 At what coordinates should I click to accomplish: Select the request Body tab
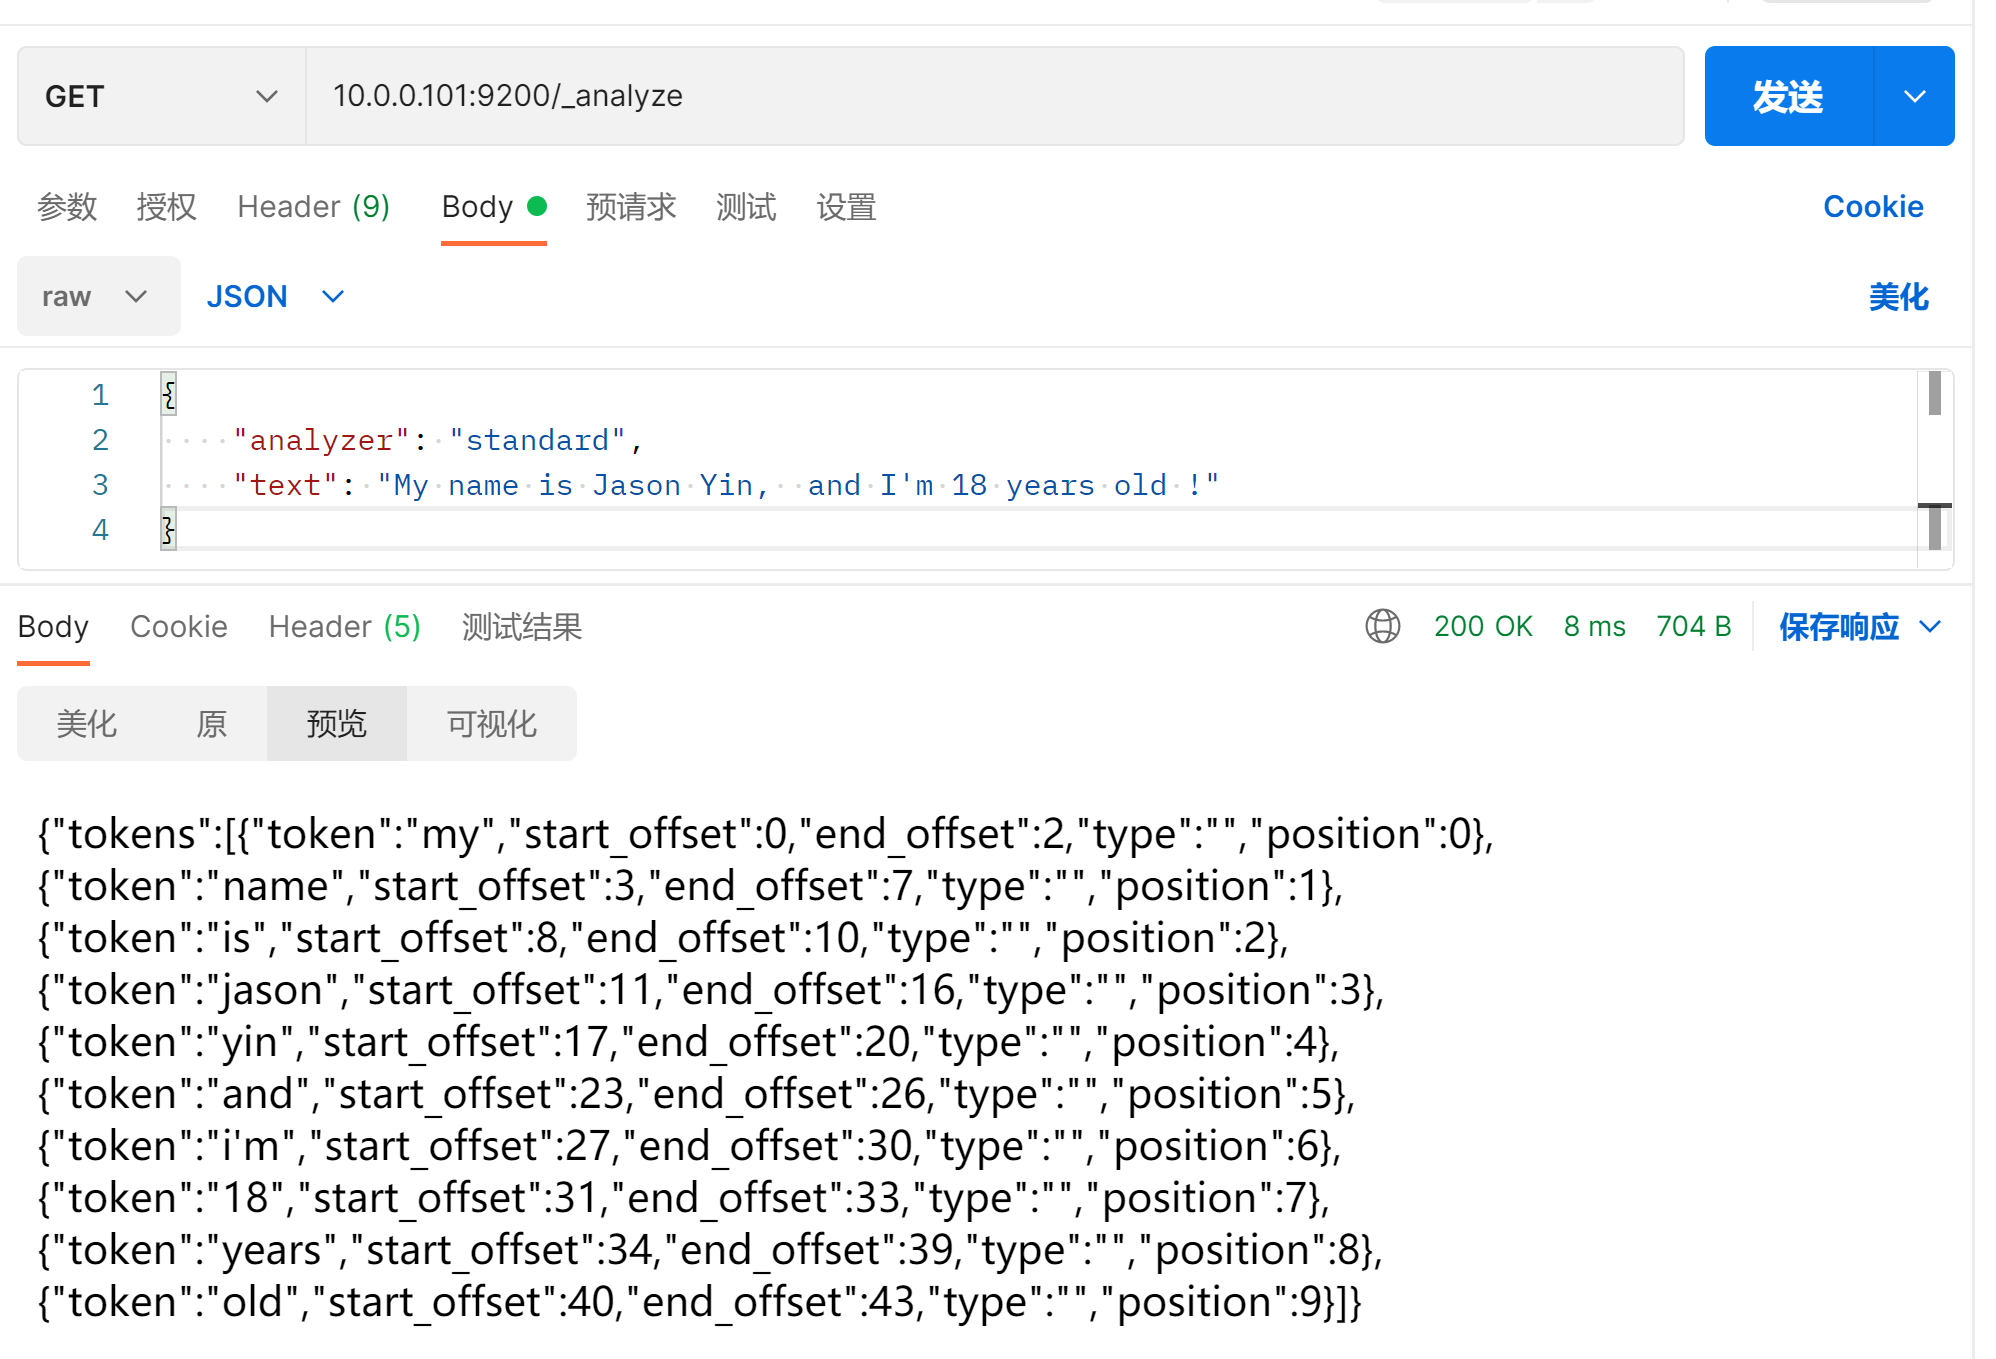point(494,207)
